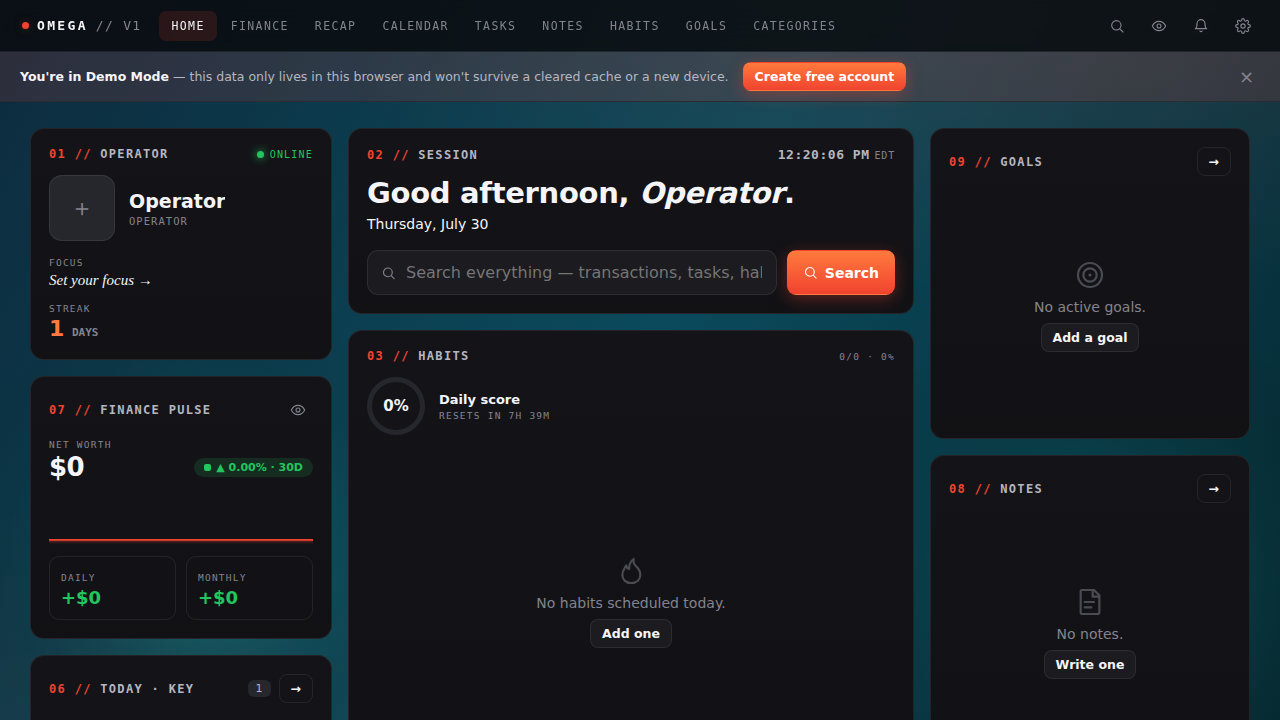Click the Daily +$0 card
This screenshot has height=720, width=1280.
coord(112,588)
